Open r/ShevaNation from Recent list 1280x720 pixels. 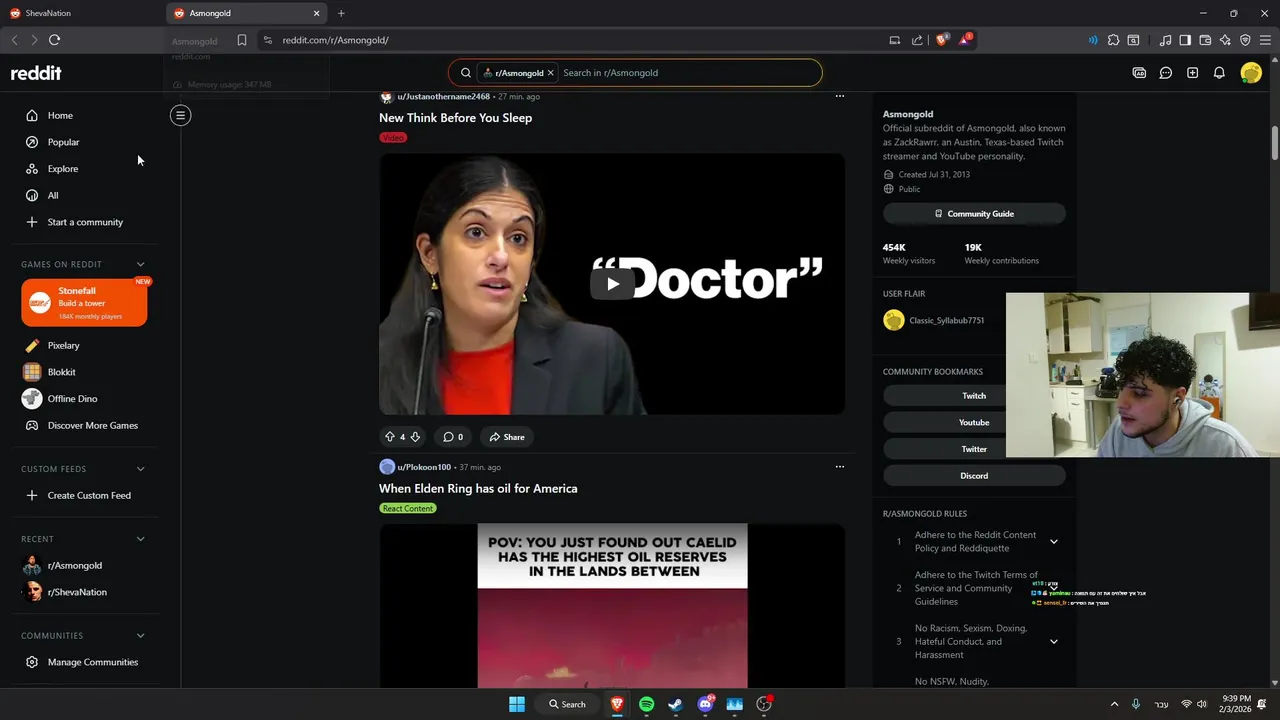coord(77,592)
